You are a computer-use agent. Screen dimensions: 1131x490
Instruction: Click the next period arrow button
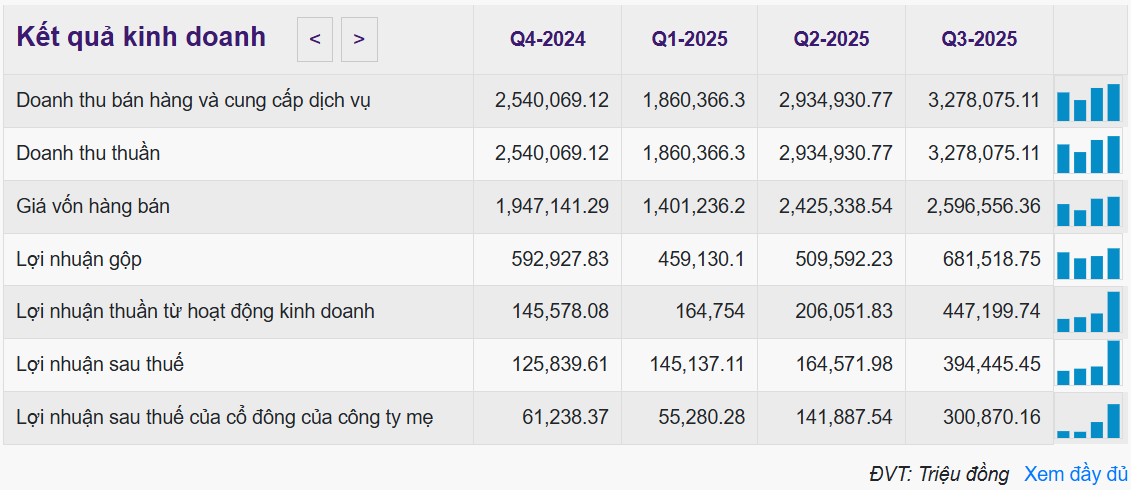point(359,40)
